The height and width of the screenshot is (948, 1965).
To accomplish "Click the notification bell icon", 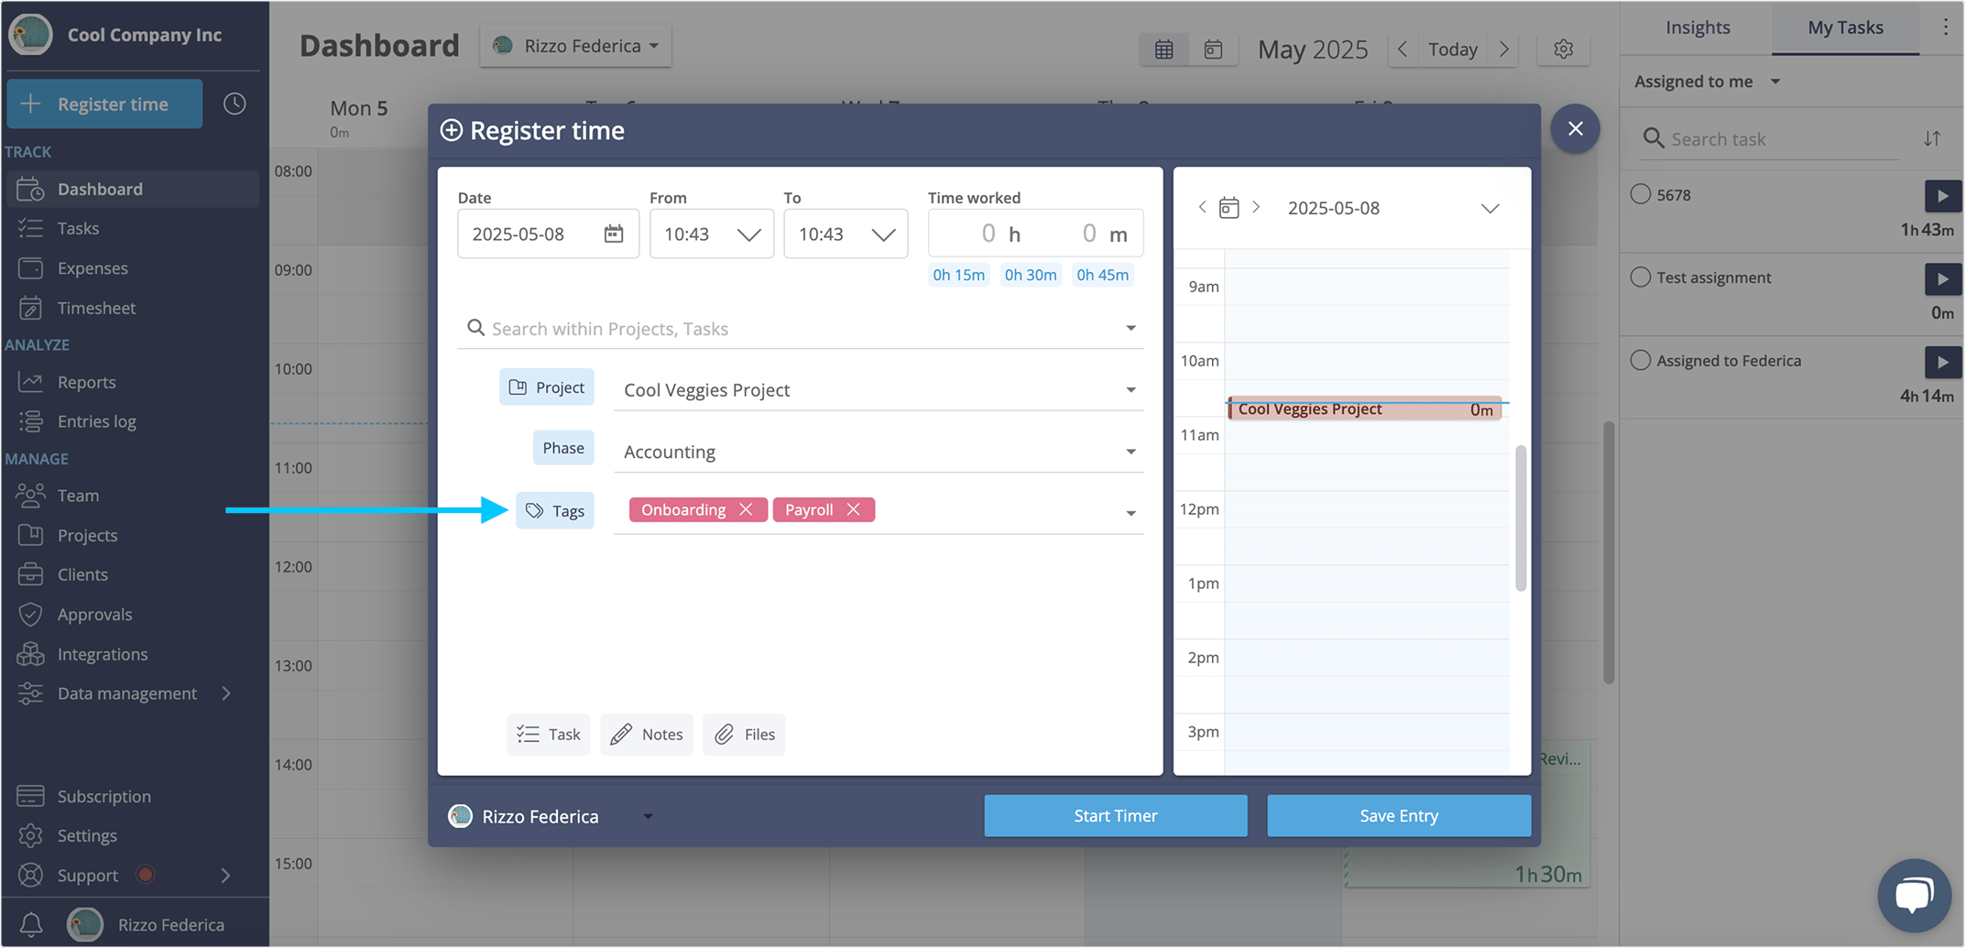I will coord(31,924).
